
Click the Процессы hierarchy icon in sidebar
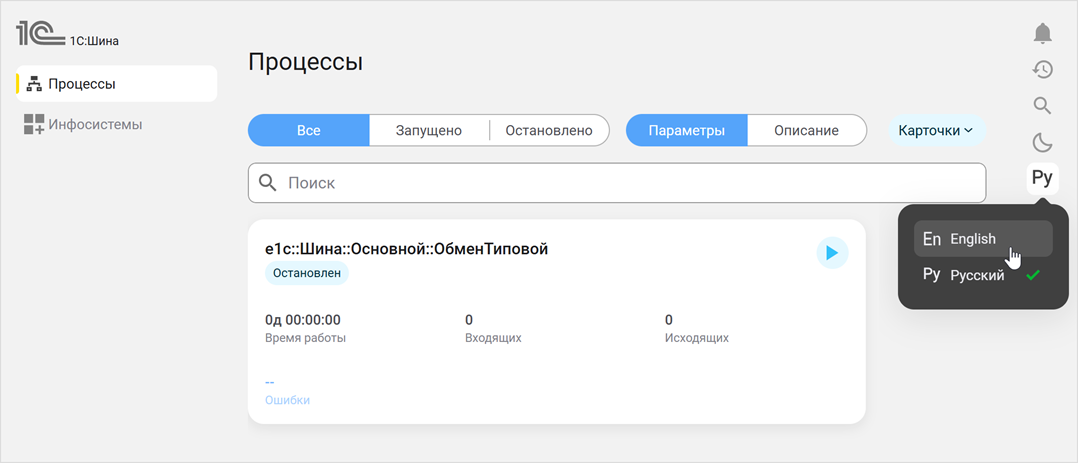point(34,85)
